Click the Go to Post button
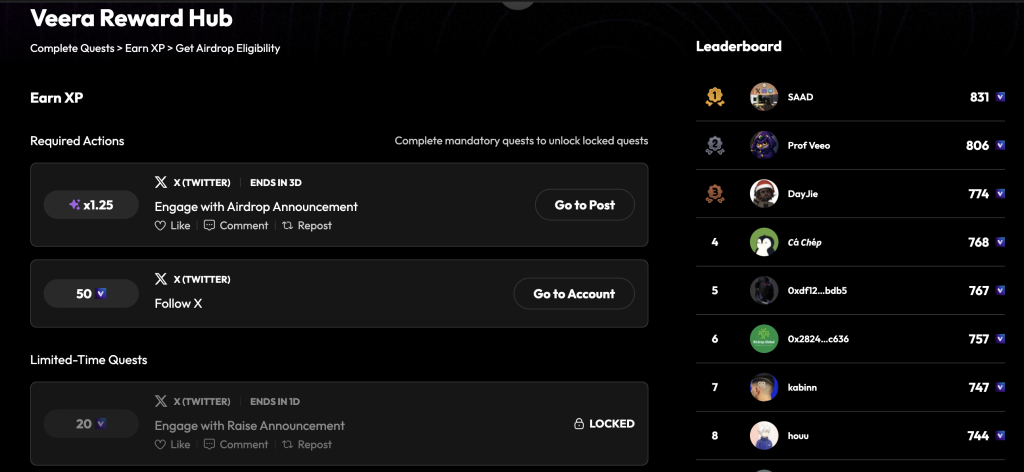The height and width of the screenshot is (472, 1024). 585,205
